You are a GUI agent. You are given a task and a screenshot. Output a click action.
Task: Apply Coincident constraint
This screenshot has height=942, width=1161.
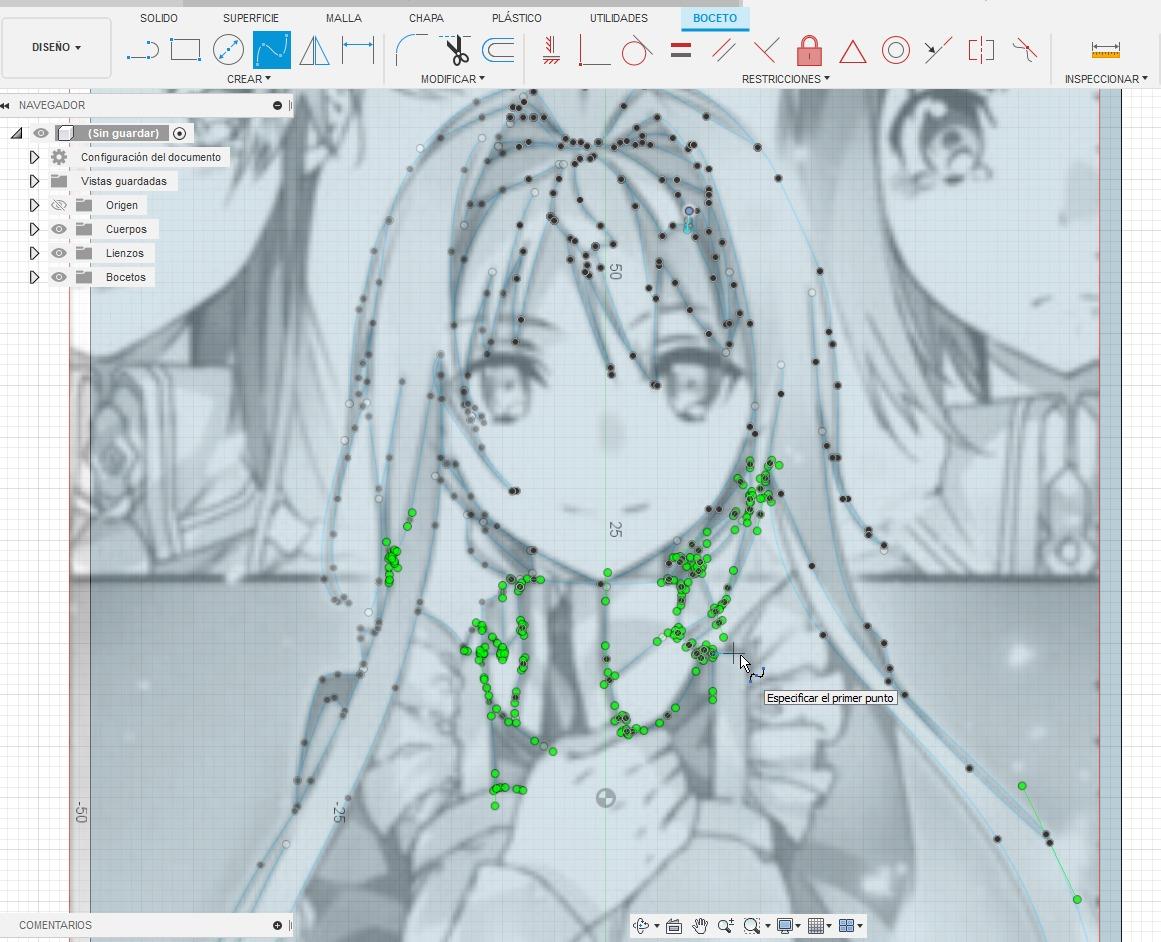594,50
